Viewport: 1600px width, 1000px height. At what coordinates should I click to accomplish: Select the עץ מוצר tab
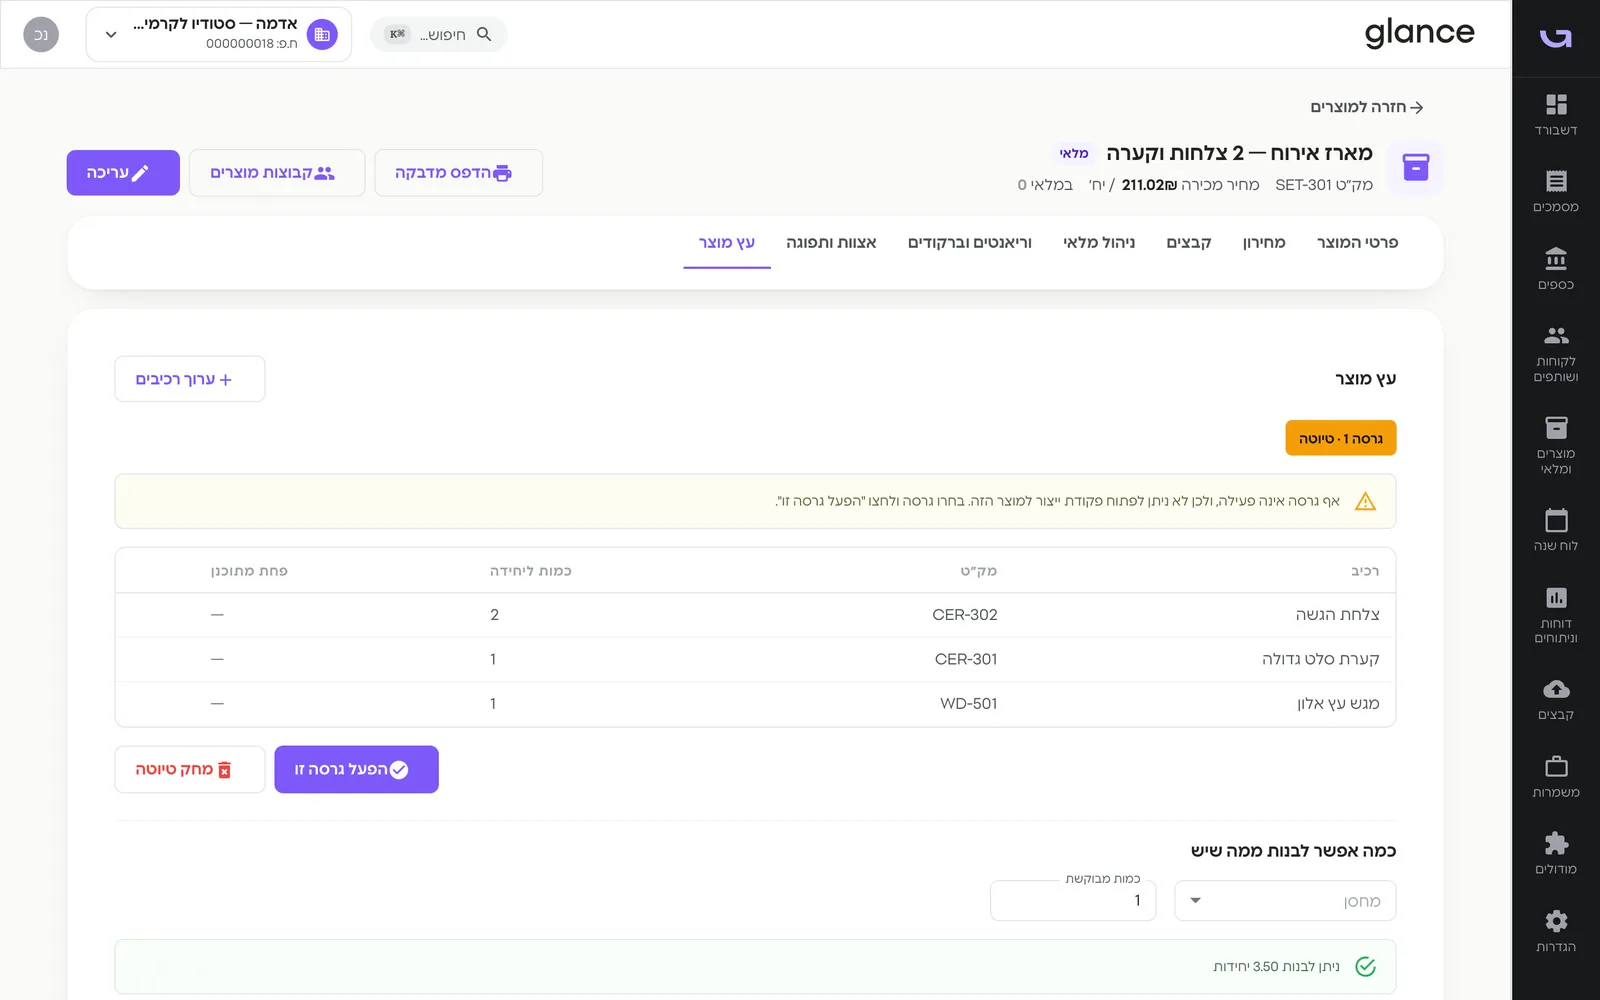click(x=727, y=243)
